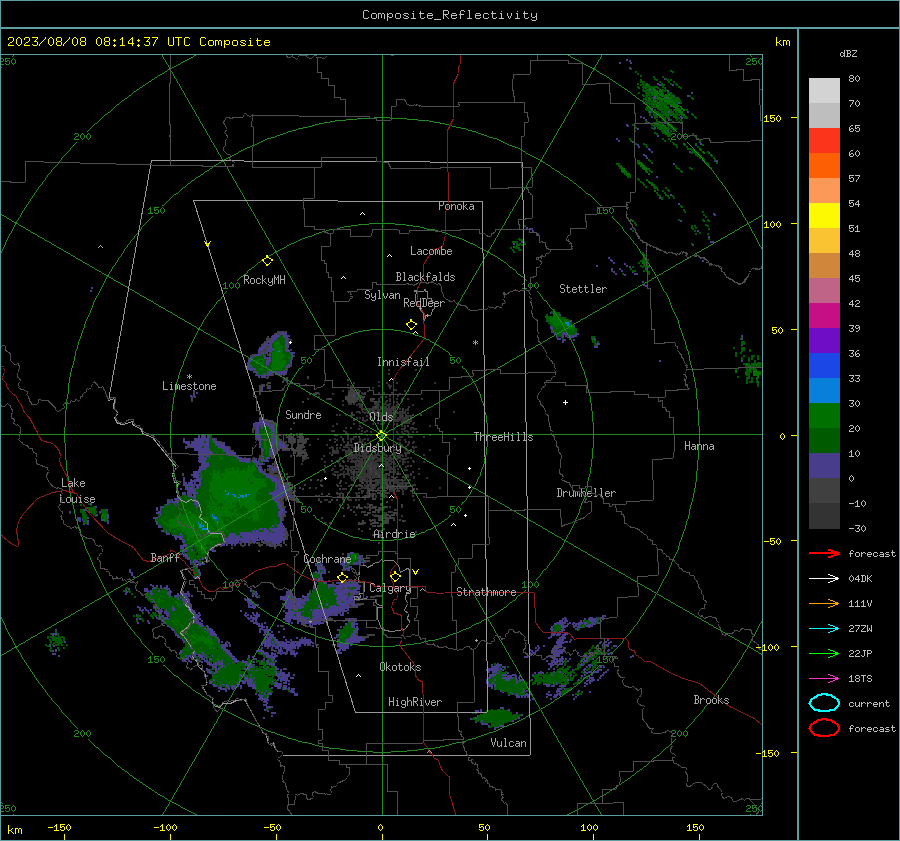Click the yellow V marker northwest of RockyMH
This screenshot has height=841, width=900.
[x=208, y=244]
